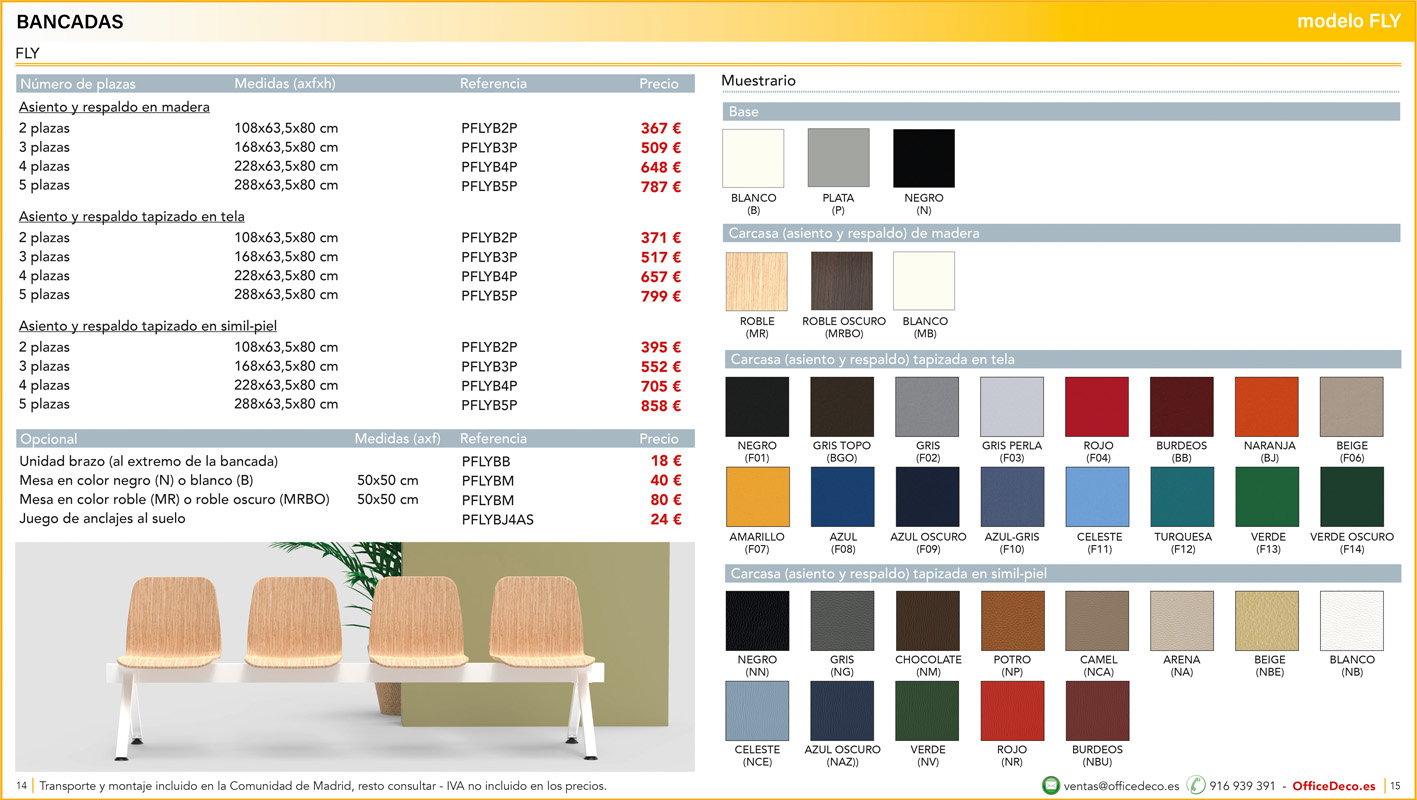
Task: Click the 858 € price
Action: tap(661, 405)
